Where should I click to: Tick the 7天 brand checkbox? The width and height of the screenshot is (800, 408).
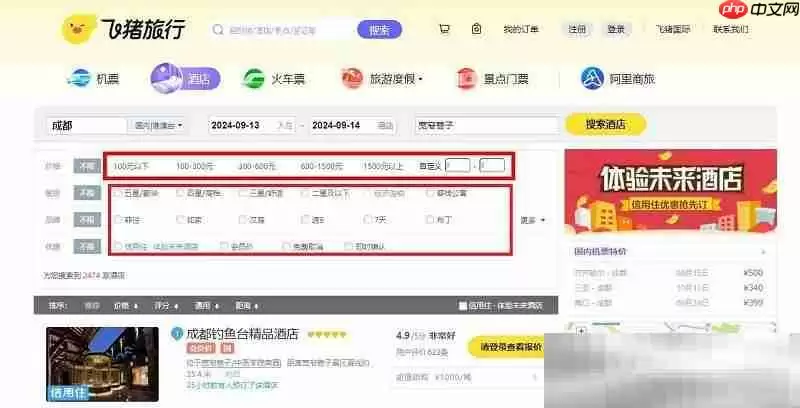pyautogui.click(x=368, y=220)
